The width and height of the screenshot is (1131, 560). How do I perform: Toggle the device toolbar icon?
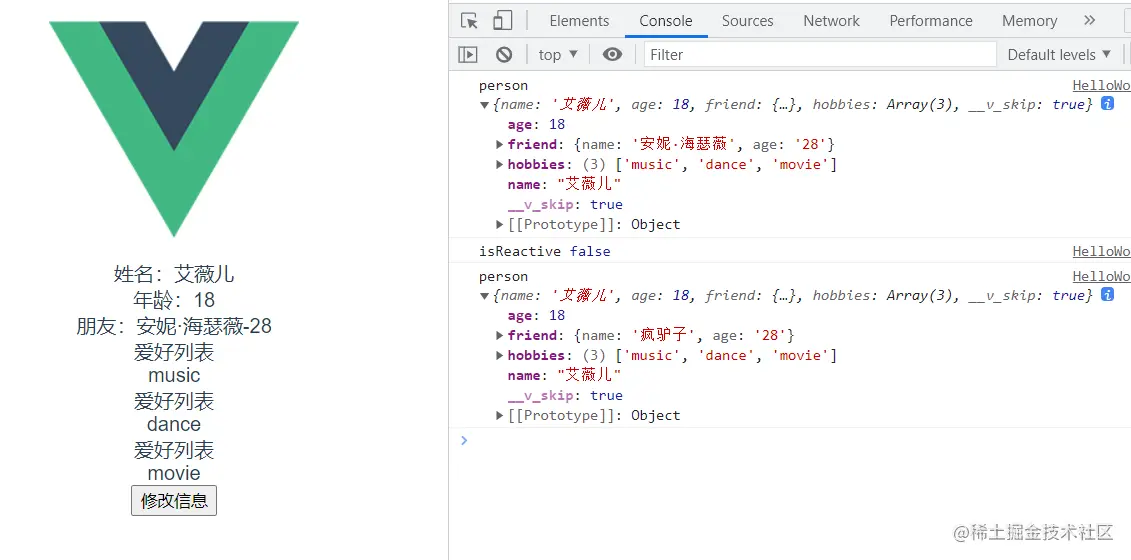coord(502,21)
